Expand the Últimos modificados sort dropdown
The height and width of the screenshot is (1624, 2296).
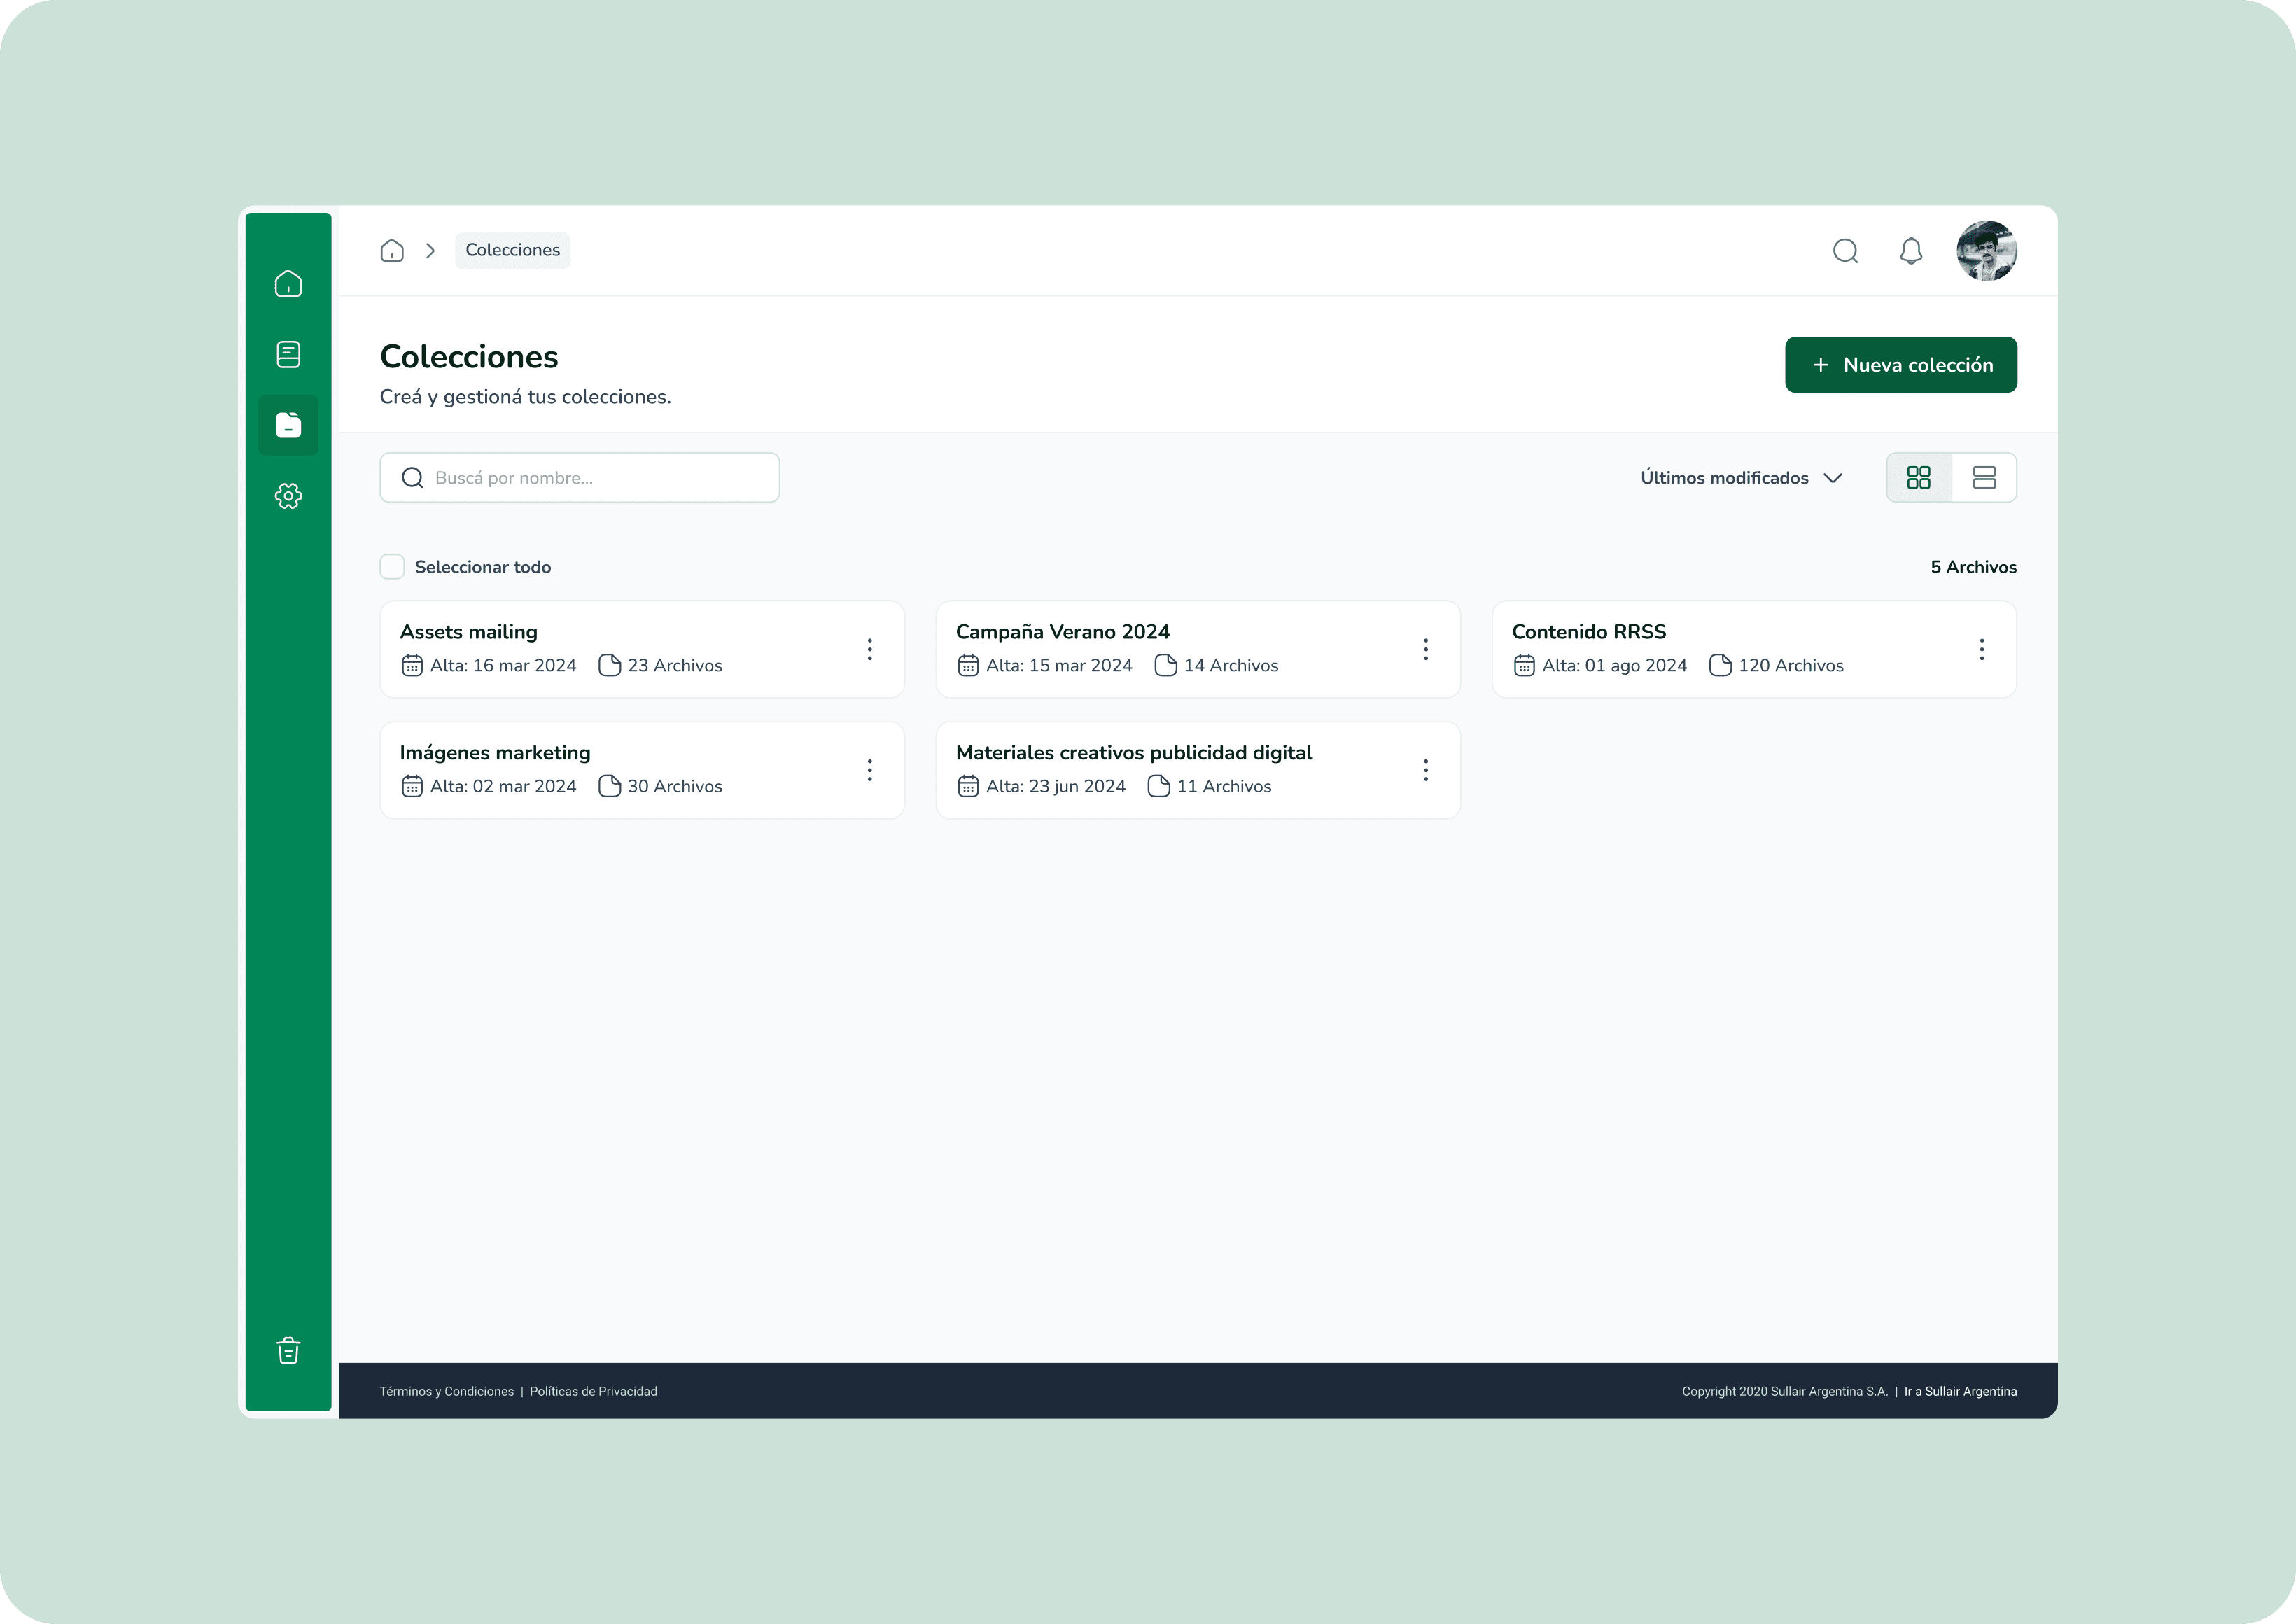click(1741, 478)
